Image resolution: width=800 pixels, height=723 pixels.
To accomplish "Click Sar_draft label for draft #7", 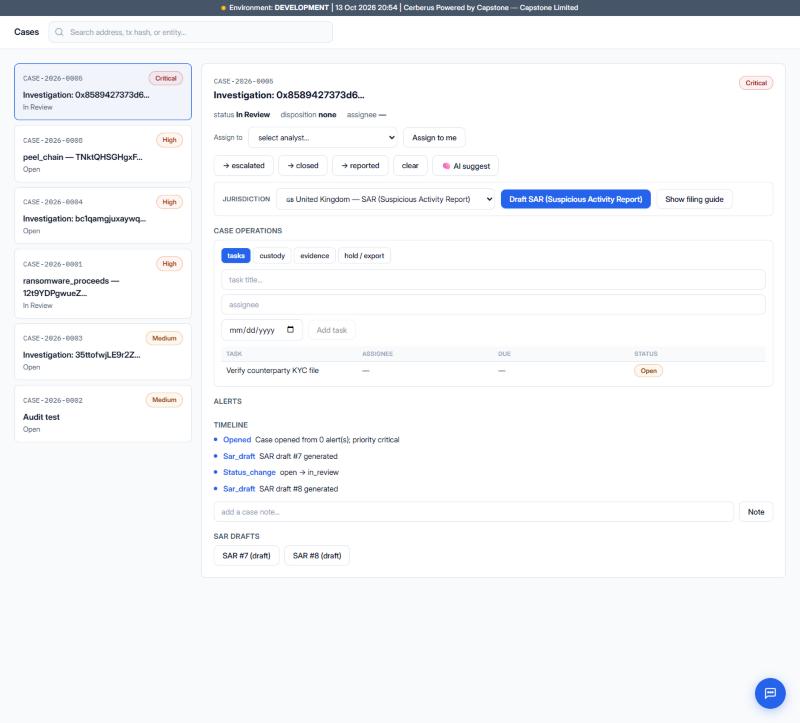I will (x=239, y=456).
